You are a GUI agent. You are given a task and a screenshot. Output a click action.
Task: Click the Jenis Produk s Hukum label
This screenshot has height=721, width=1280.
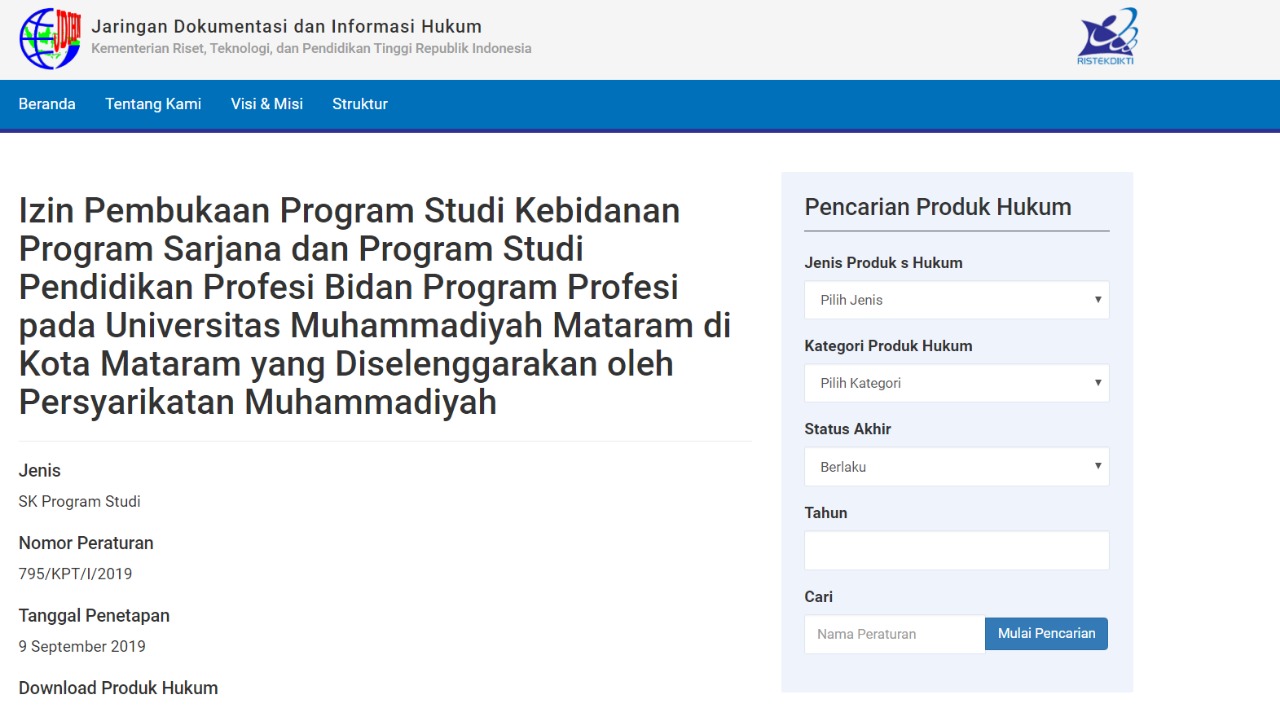pyautogui.click(x=883, y=263)
